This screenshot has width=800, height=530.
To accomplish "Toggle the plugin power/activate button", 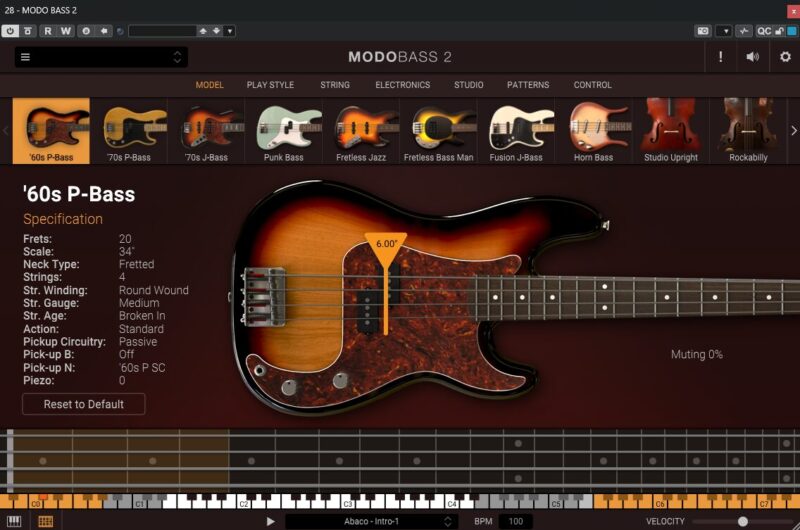I will pos(10,31).
